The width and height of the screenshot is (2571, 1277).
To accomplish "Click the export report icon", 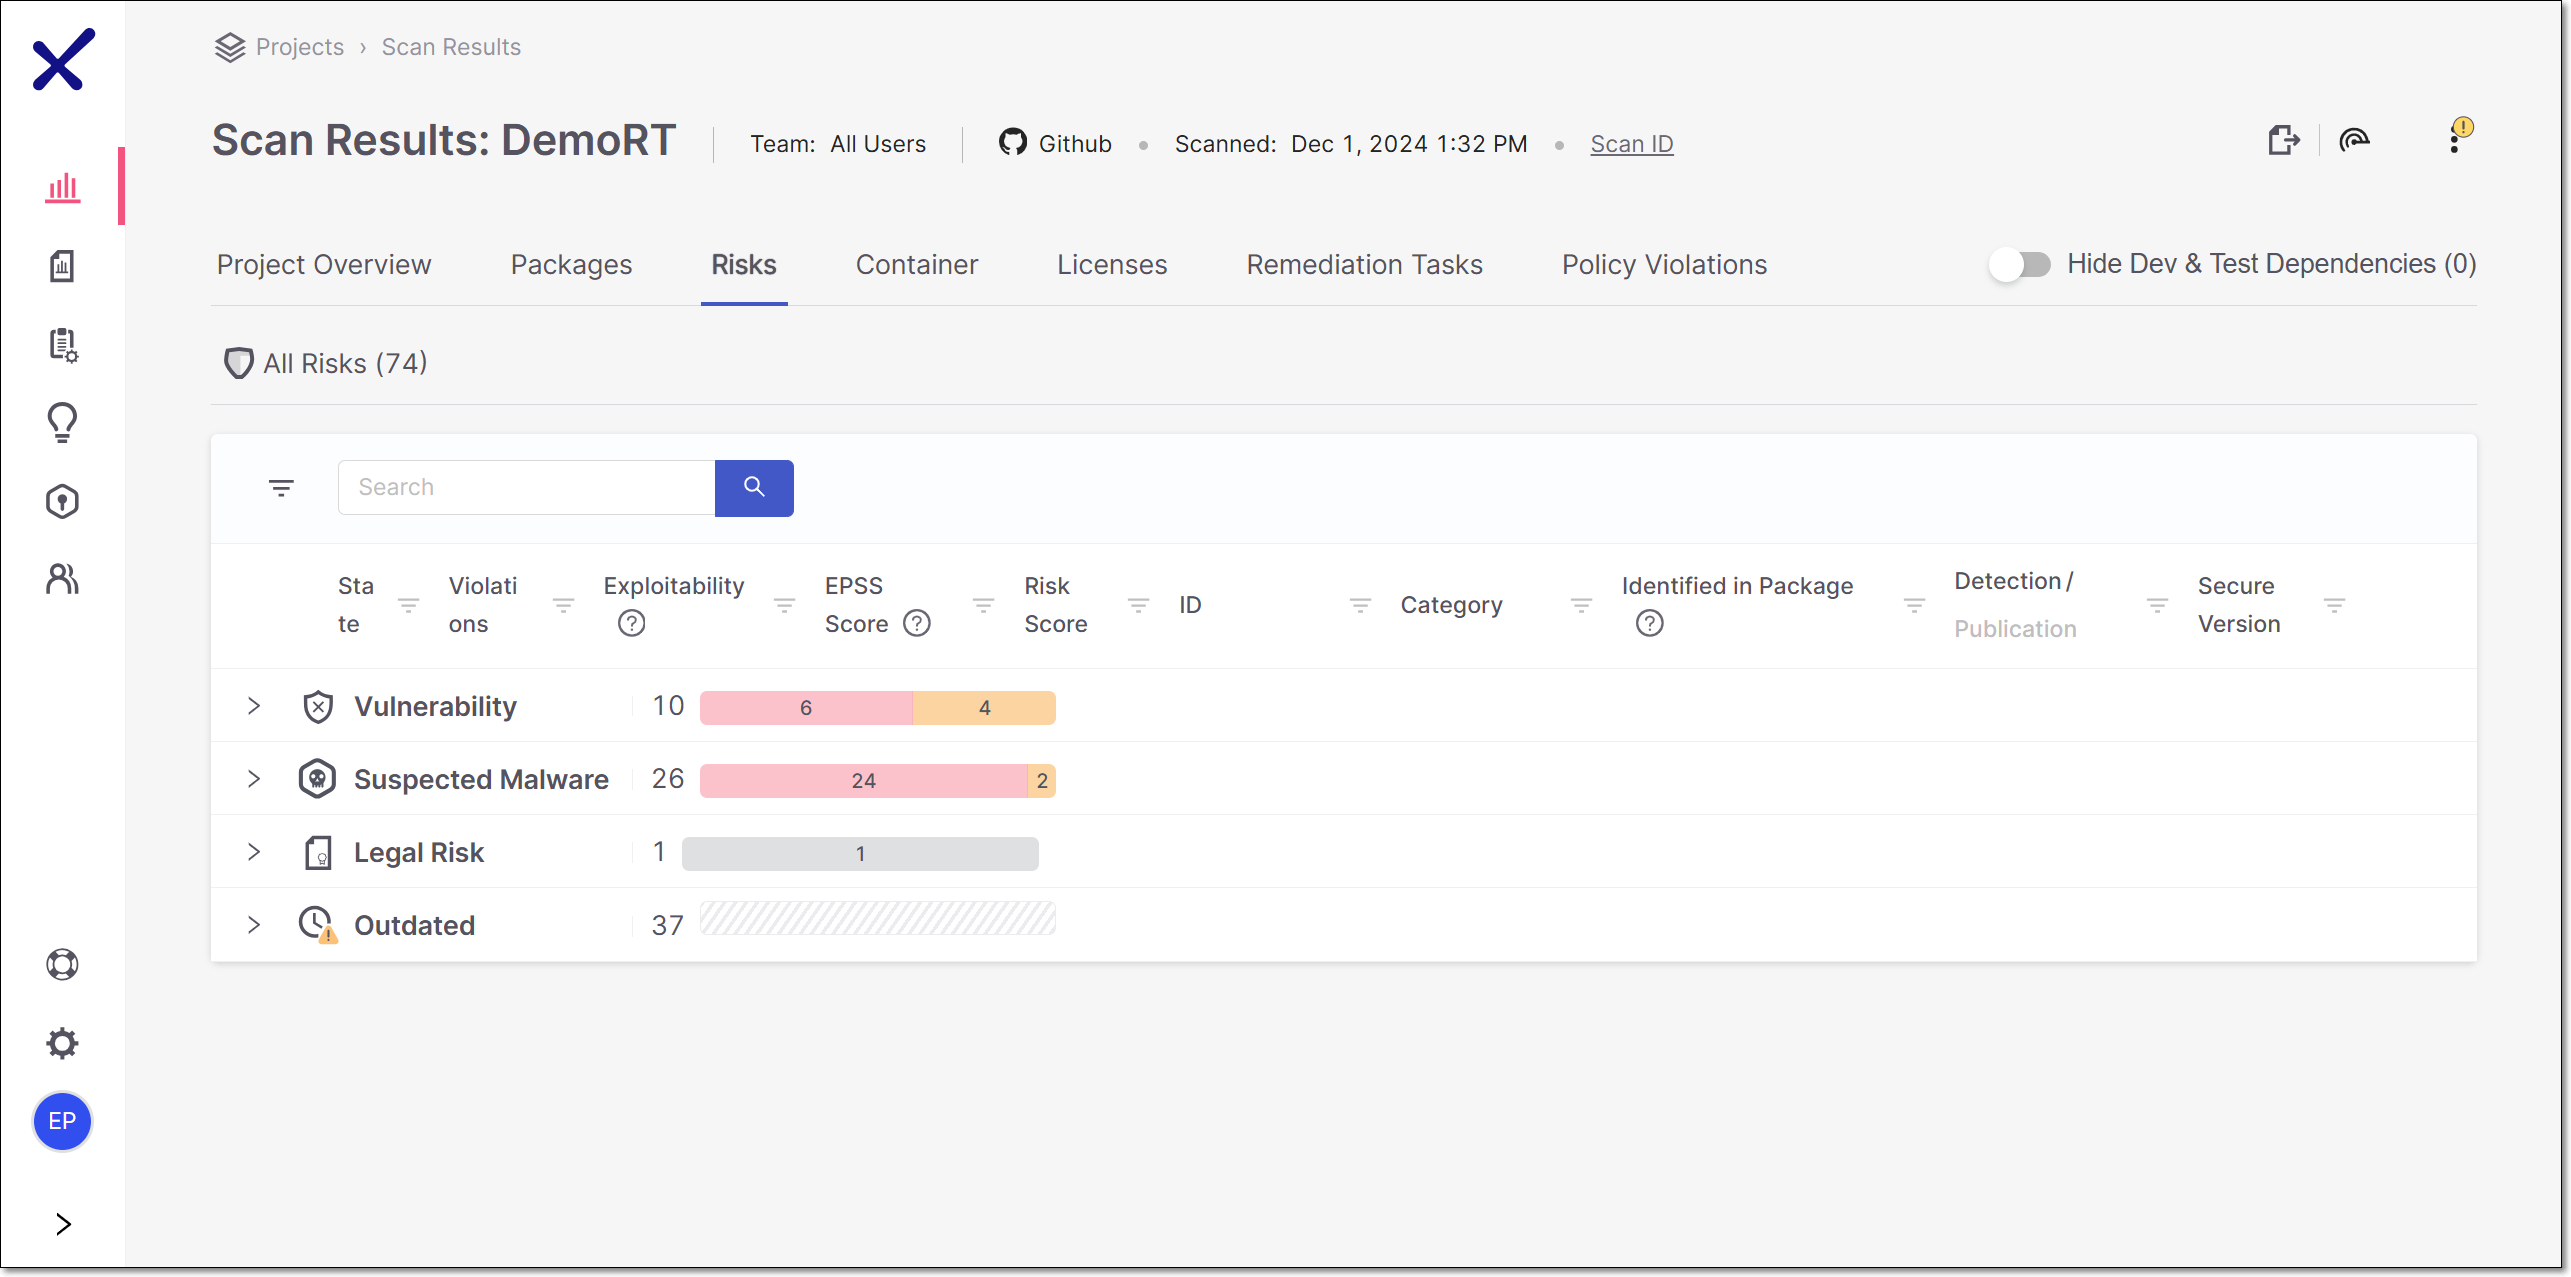I will pyautogui.click(x=2283, y=141).
